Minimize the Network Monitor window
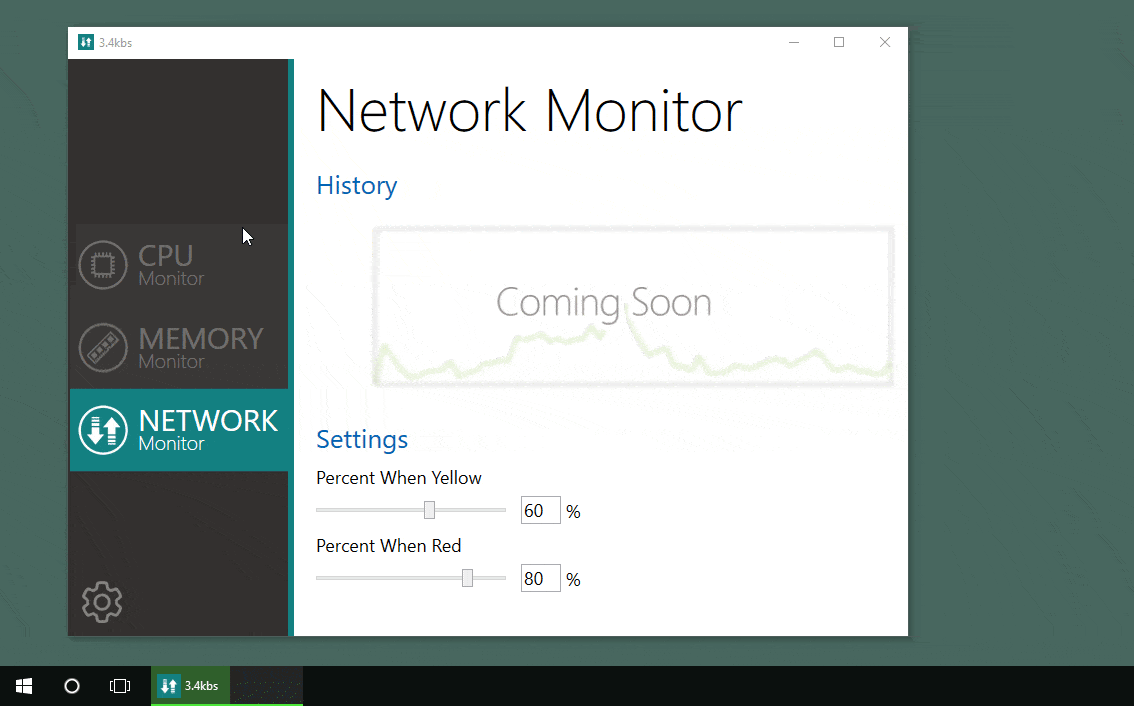The image size is (1134, 706). coord(793,42)
